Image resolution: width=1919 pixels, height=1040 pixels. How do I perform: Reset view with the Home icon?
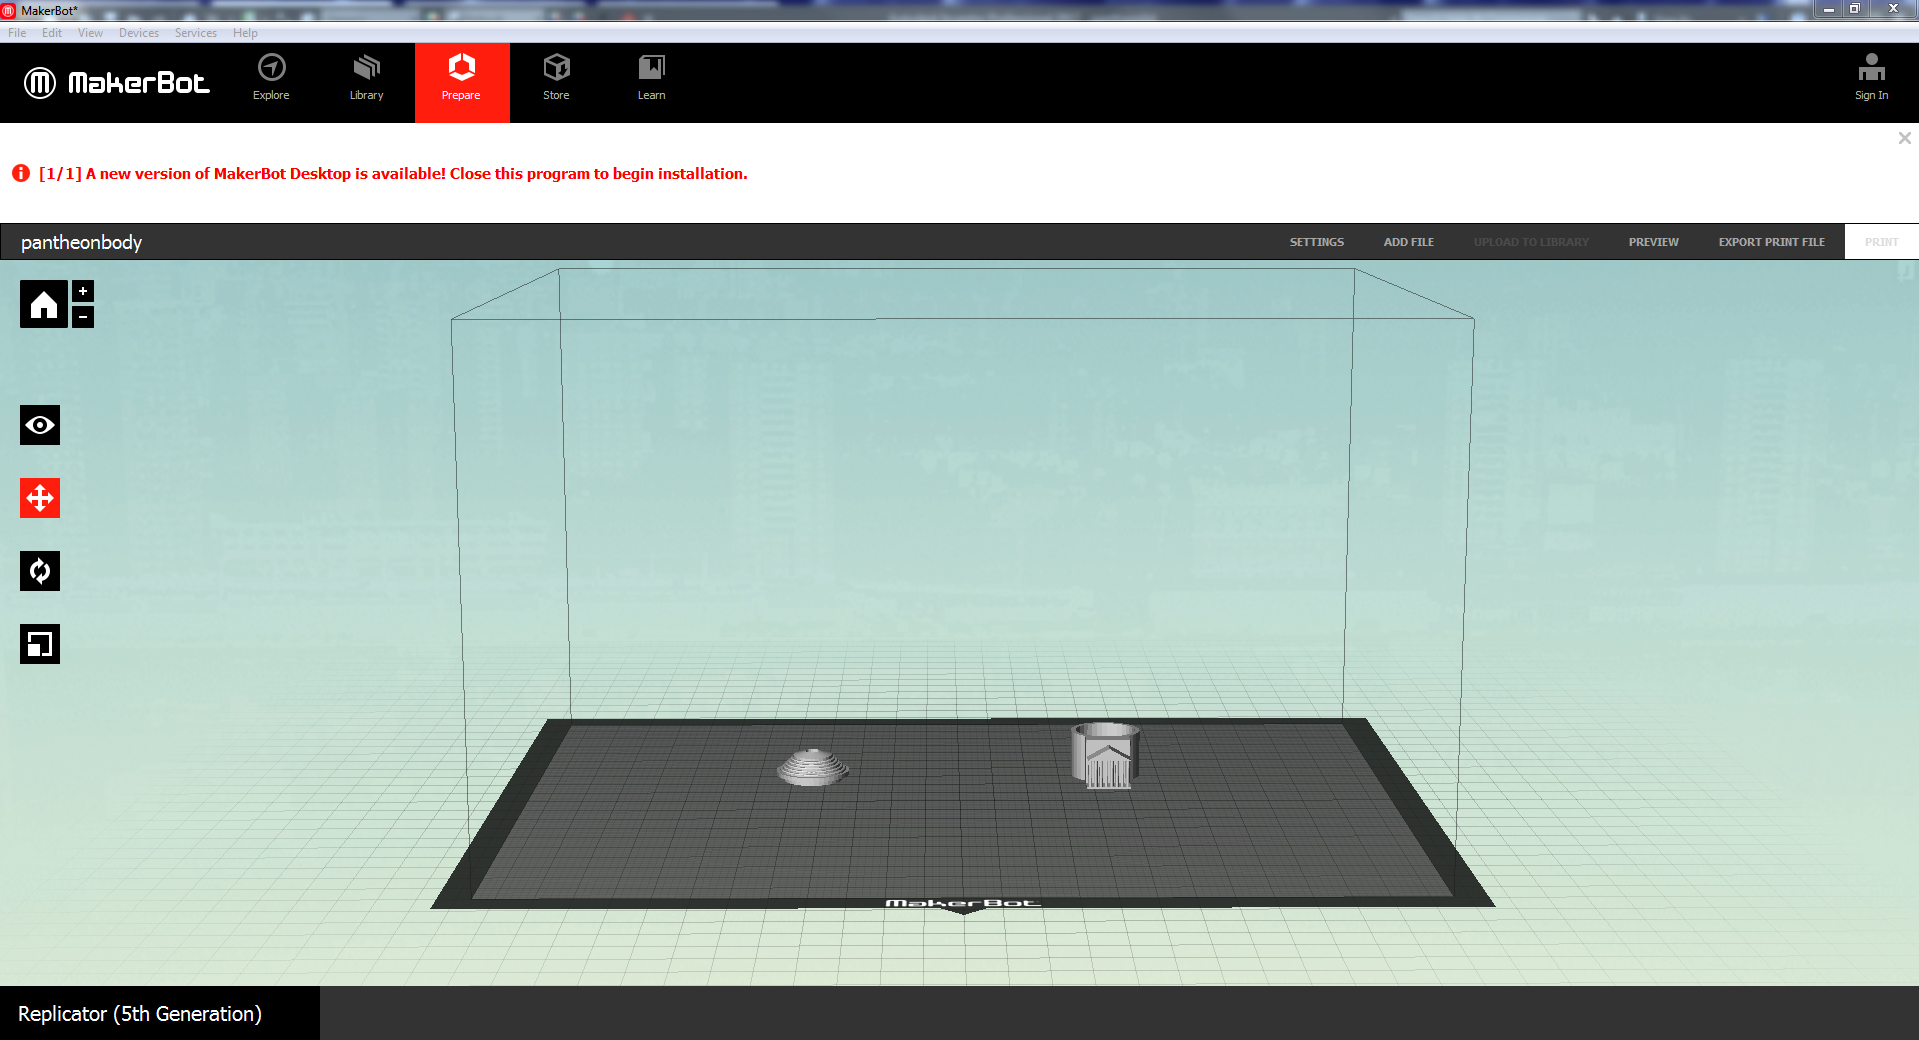coord(44,304)
